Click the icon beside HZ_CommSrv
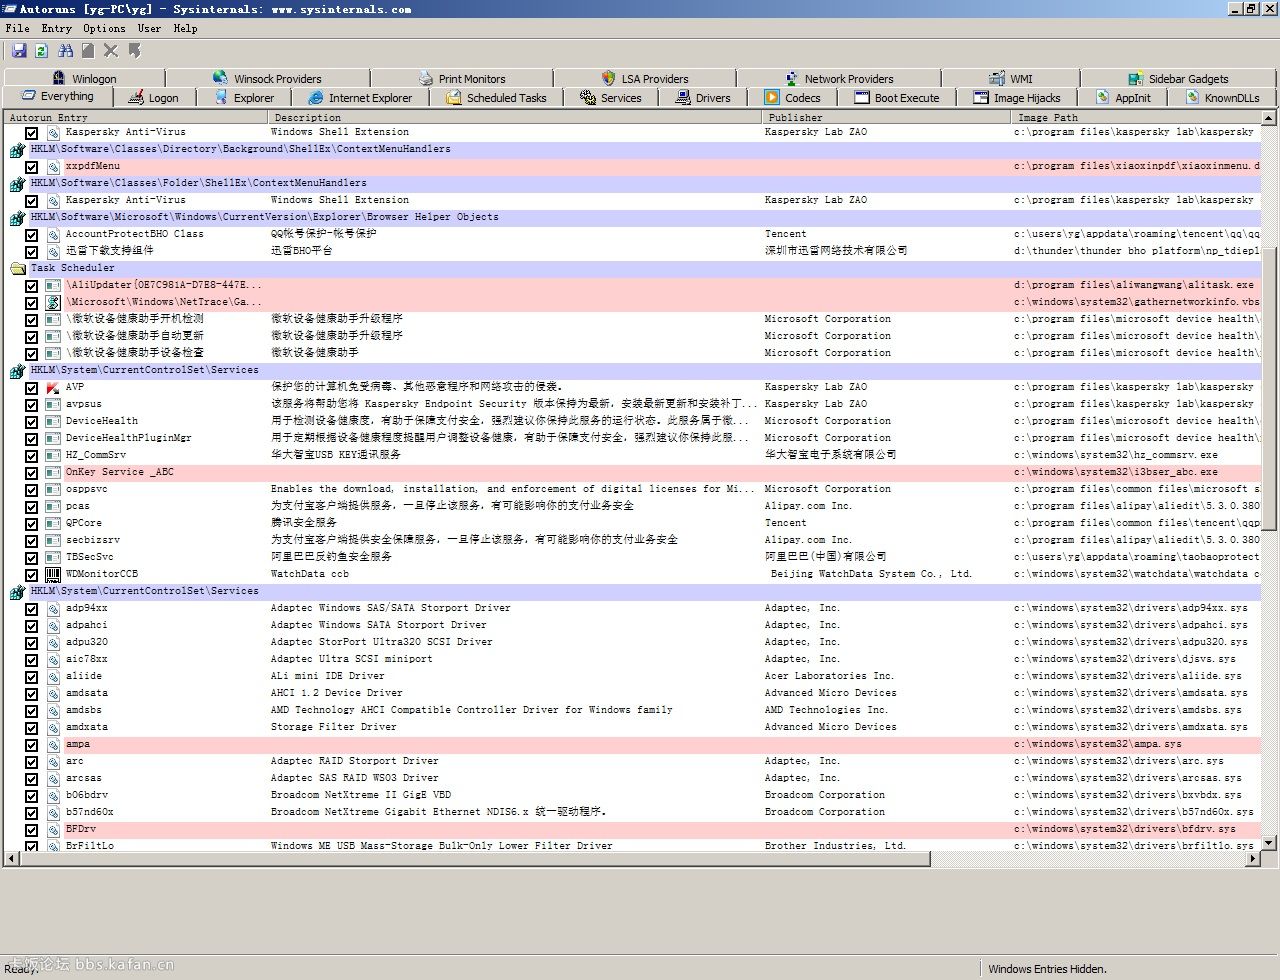 [53, 455]
